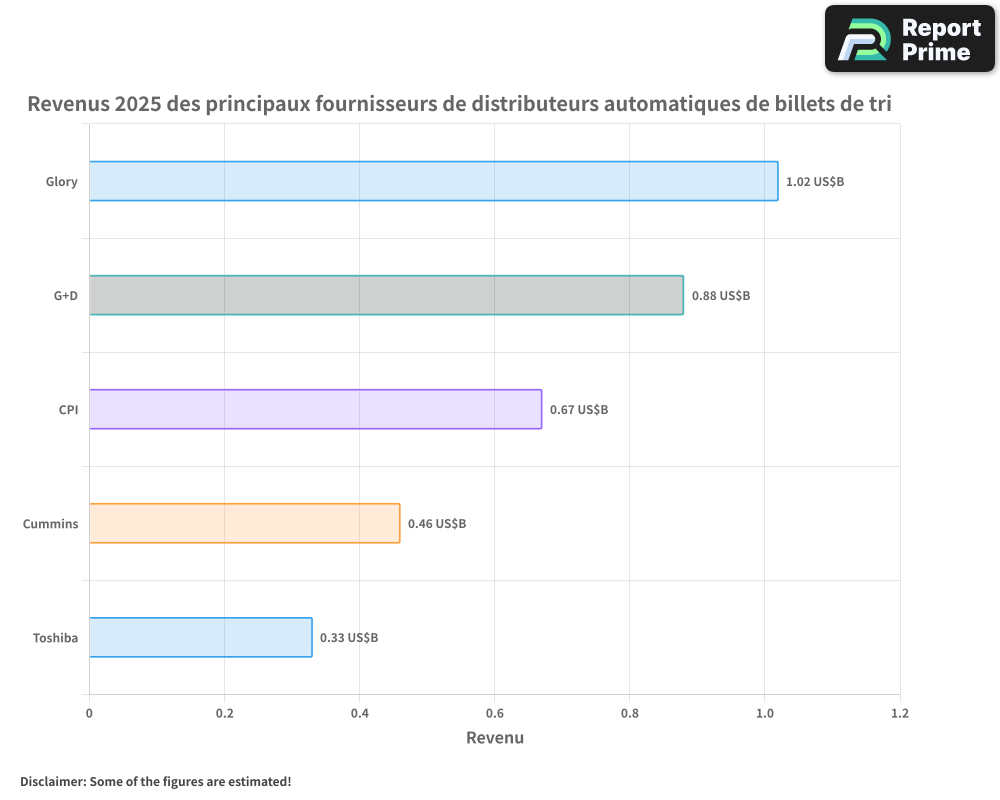
Task: Select the G+D revenue bar
Action: click(x=385, y=295)
